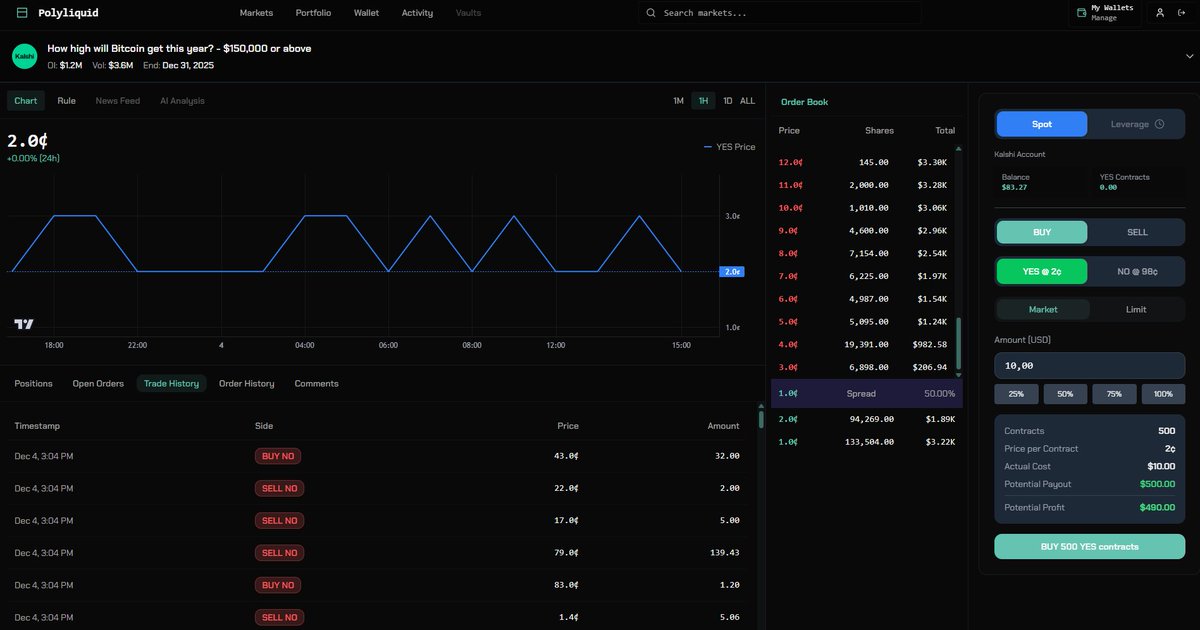Open the Order History tab
The width and height of the screenshot is (1200, 630).
coord(246,384)
